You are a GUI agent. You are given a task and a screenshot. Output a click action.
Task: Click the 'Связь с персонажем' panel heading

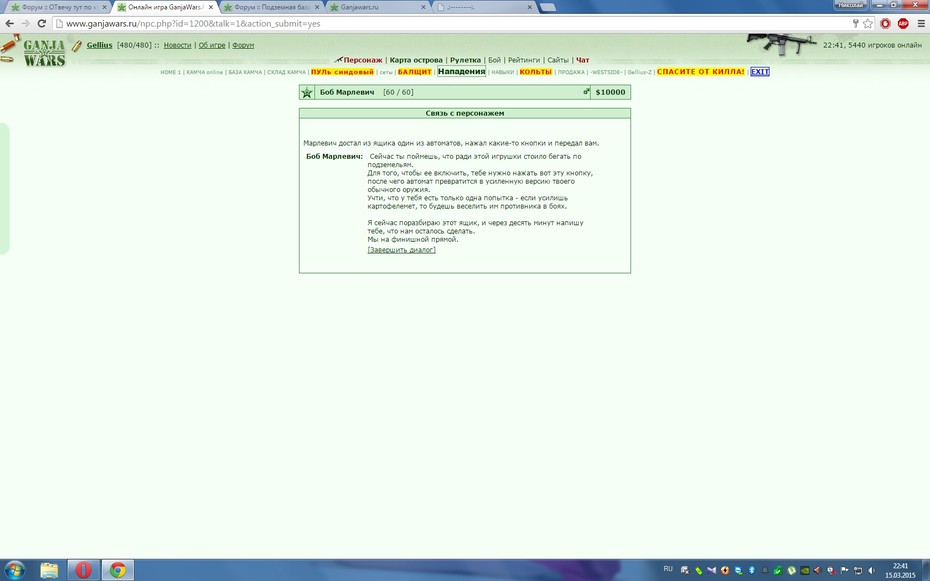pos(464,113)
